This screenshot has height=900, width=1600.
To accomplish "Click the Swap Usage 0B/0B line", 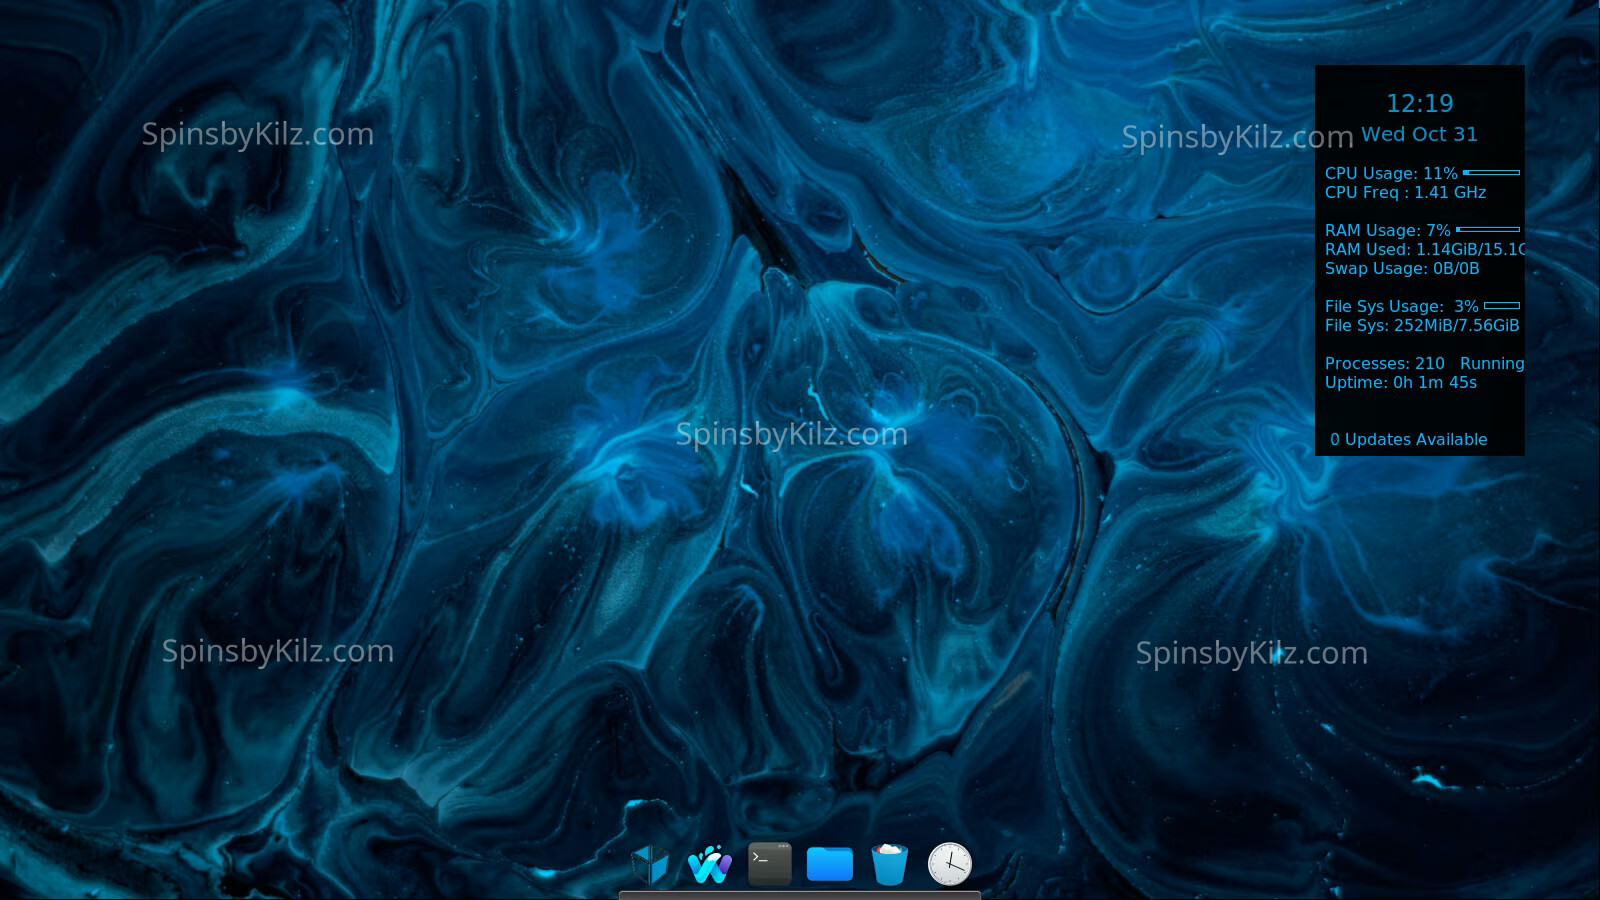I will click(1401, 269).
